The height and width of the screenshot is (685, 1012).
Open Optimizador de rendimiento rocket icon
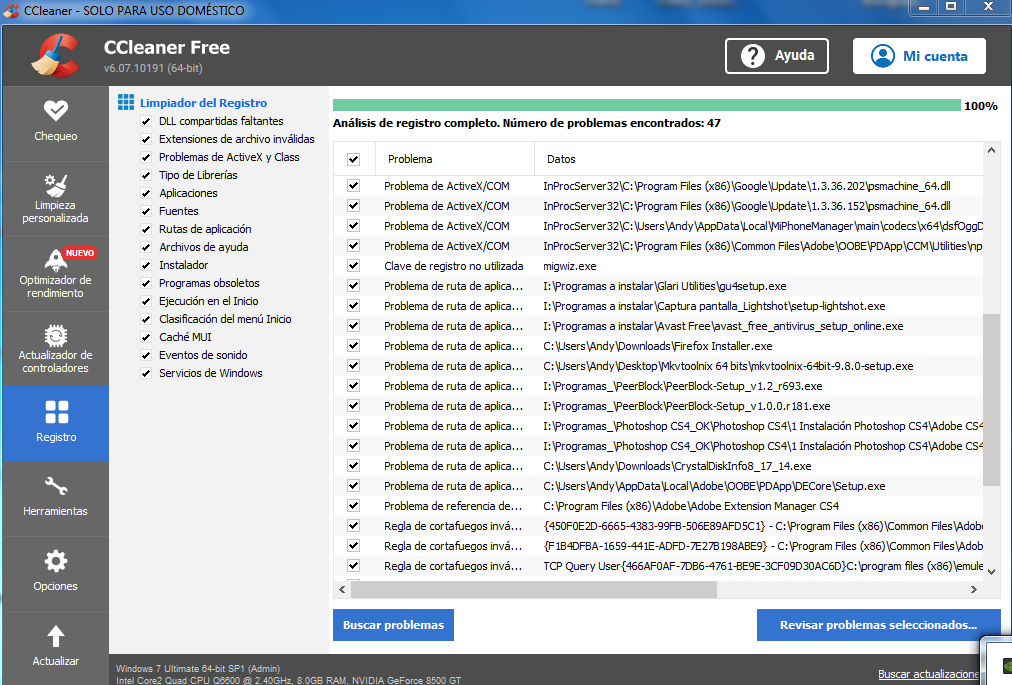56,260
